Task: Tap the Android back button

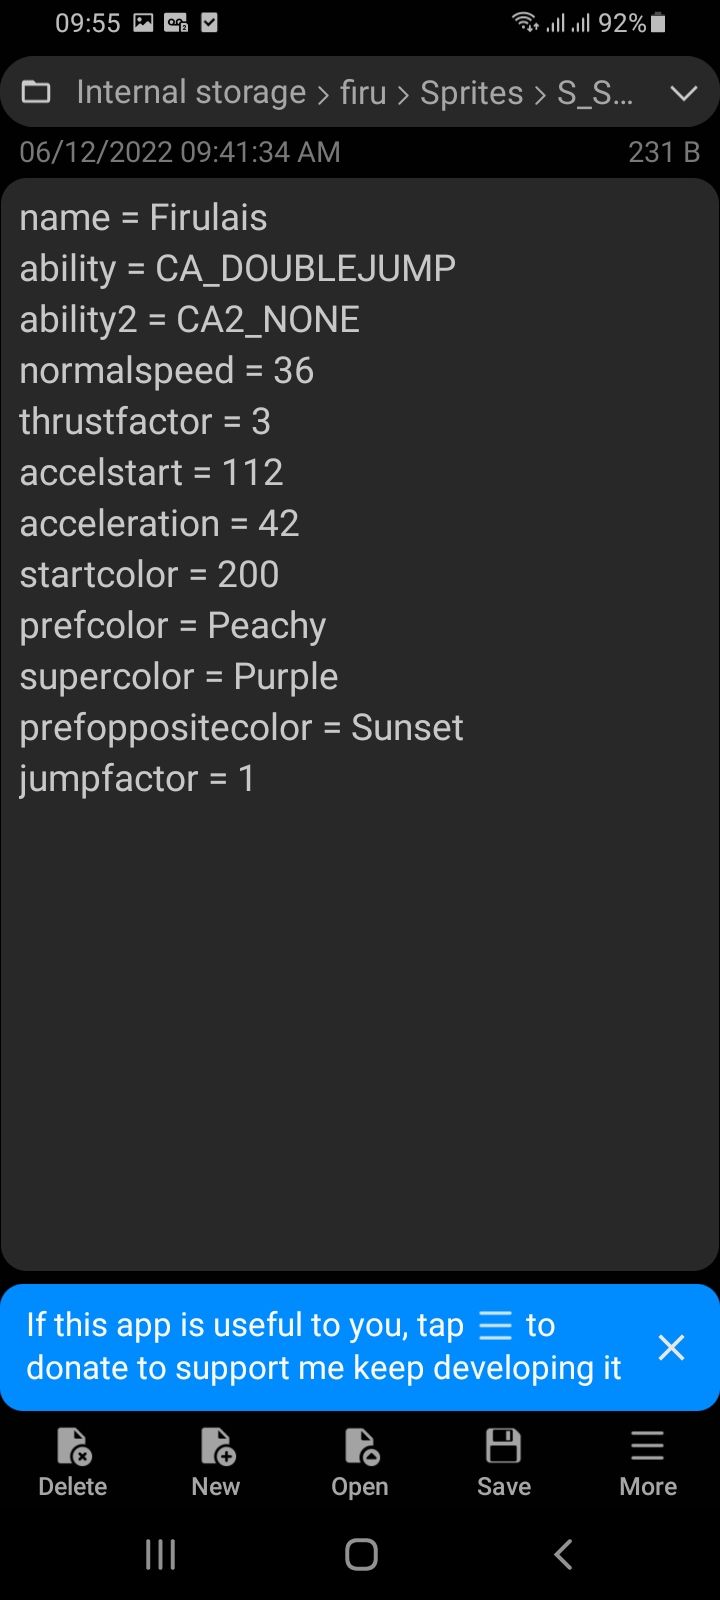Action: [x=563, y=1554]
